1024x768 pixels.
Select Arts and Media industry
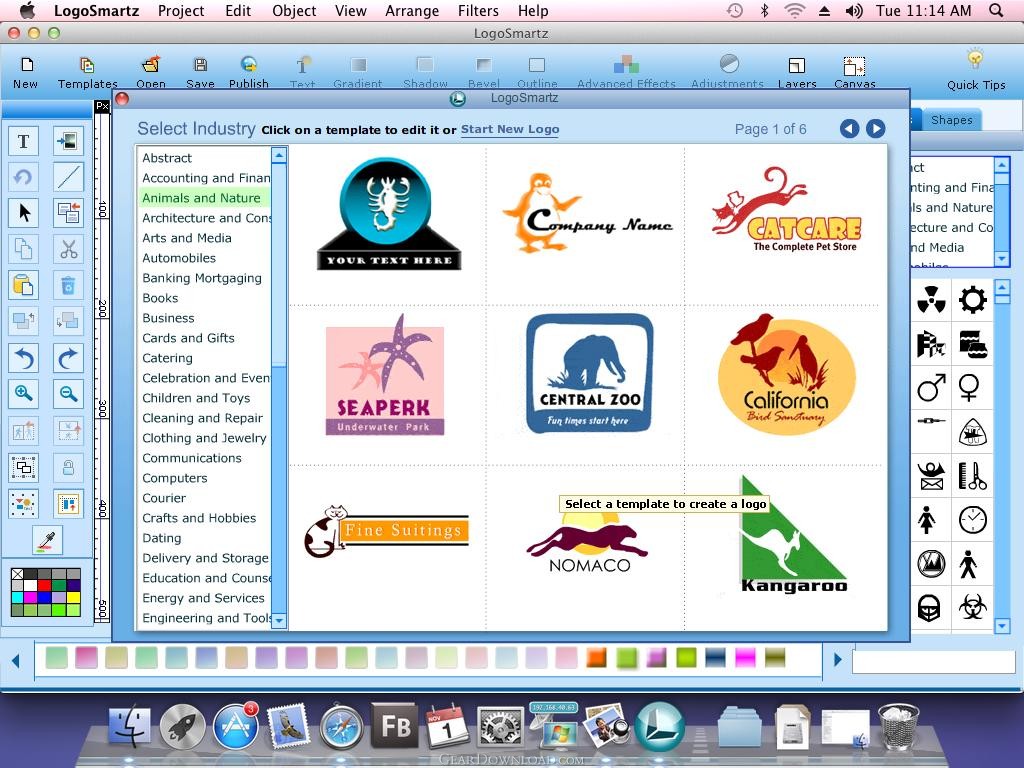[204, 238]
